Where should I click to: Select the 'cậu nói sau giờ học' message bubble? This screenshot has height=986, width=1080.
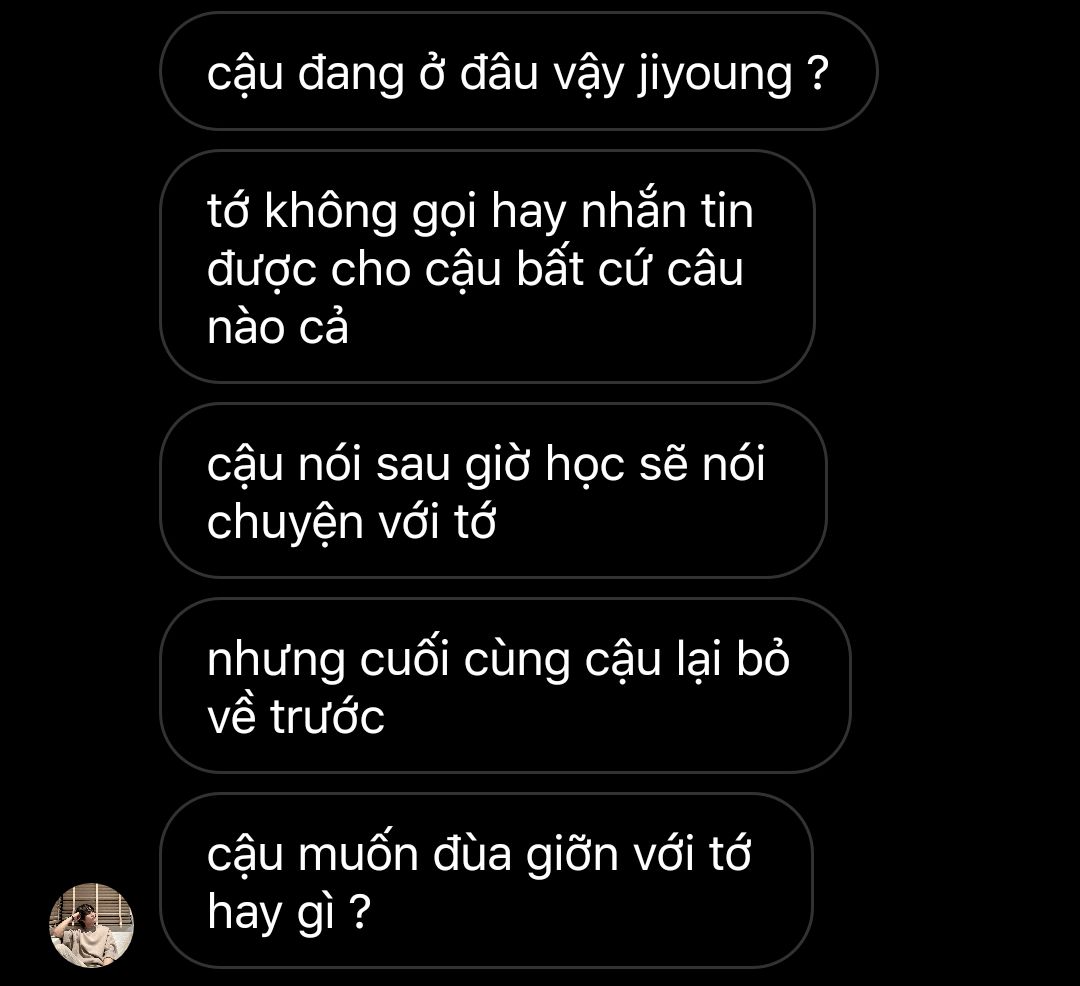tap(493, 490)
